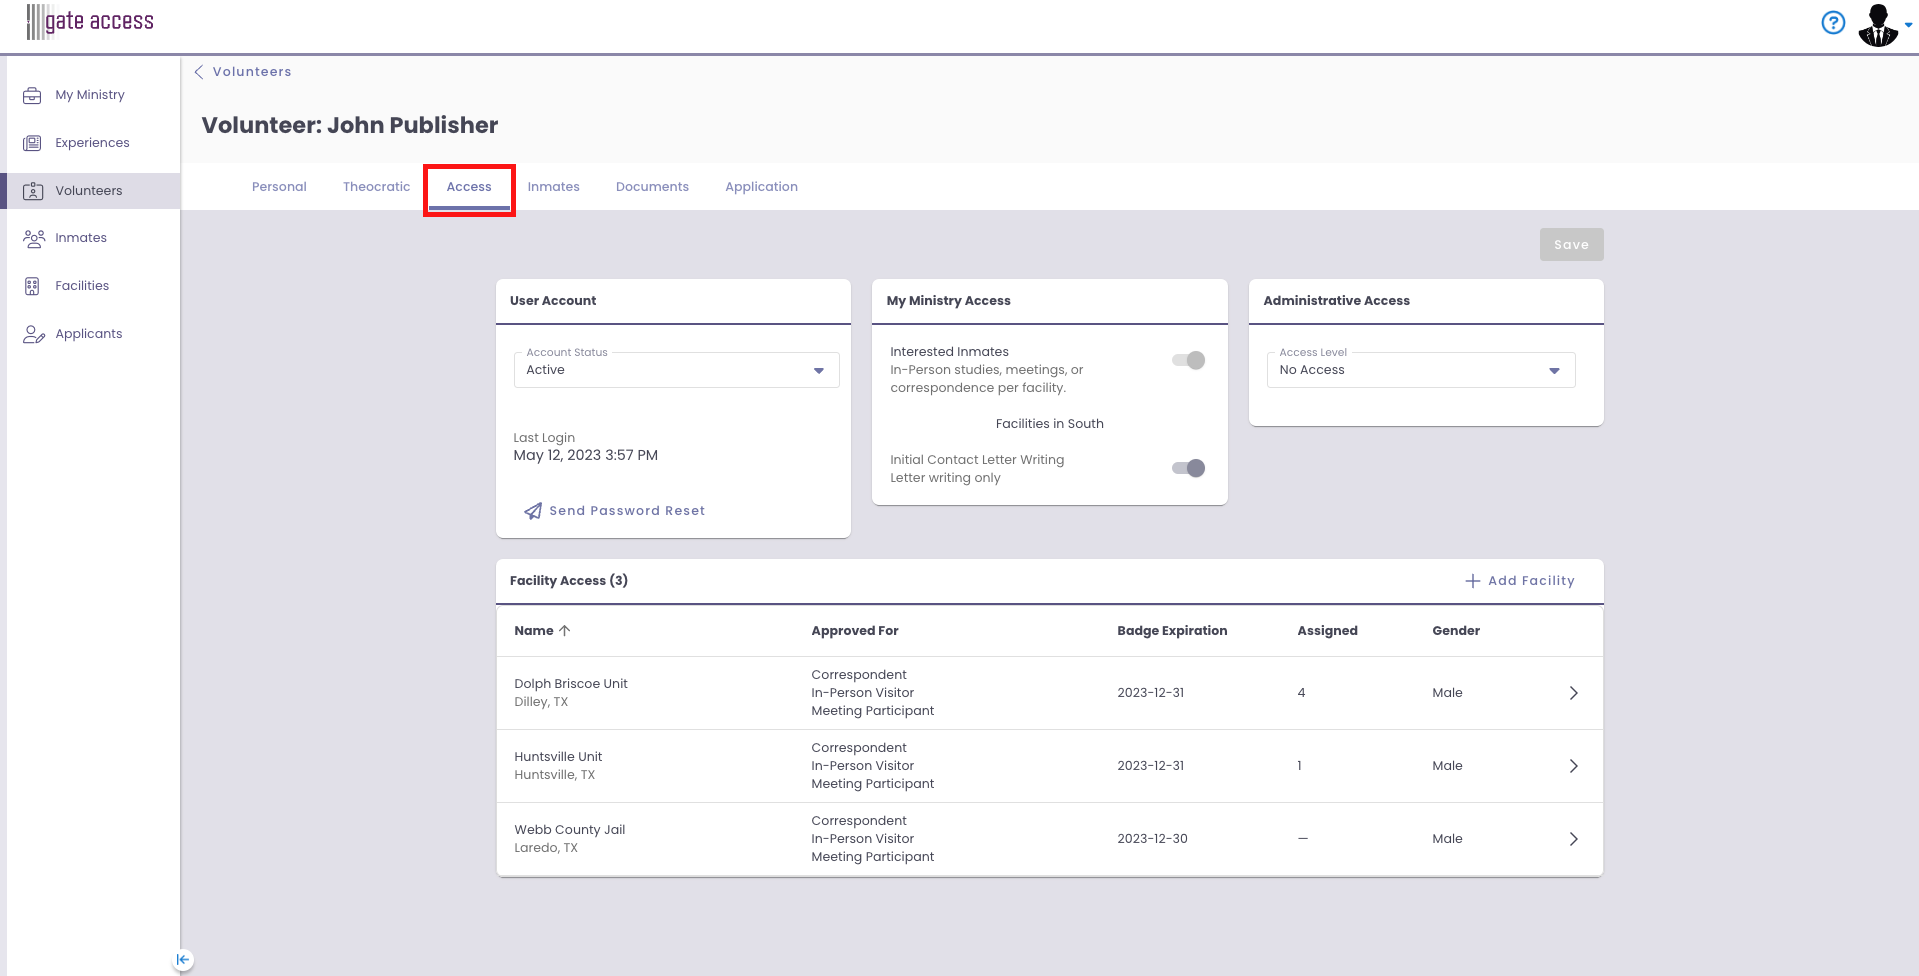Open the user profile avatar menu
Viewport: 1919px width, 976px height.
pyautogui.click(x=1878, y=25)
